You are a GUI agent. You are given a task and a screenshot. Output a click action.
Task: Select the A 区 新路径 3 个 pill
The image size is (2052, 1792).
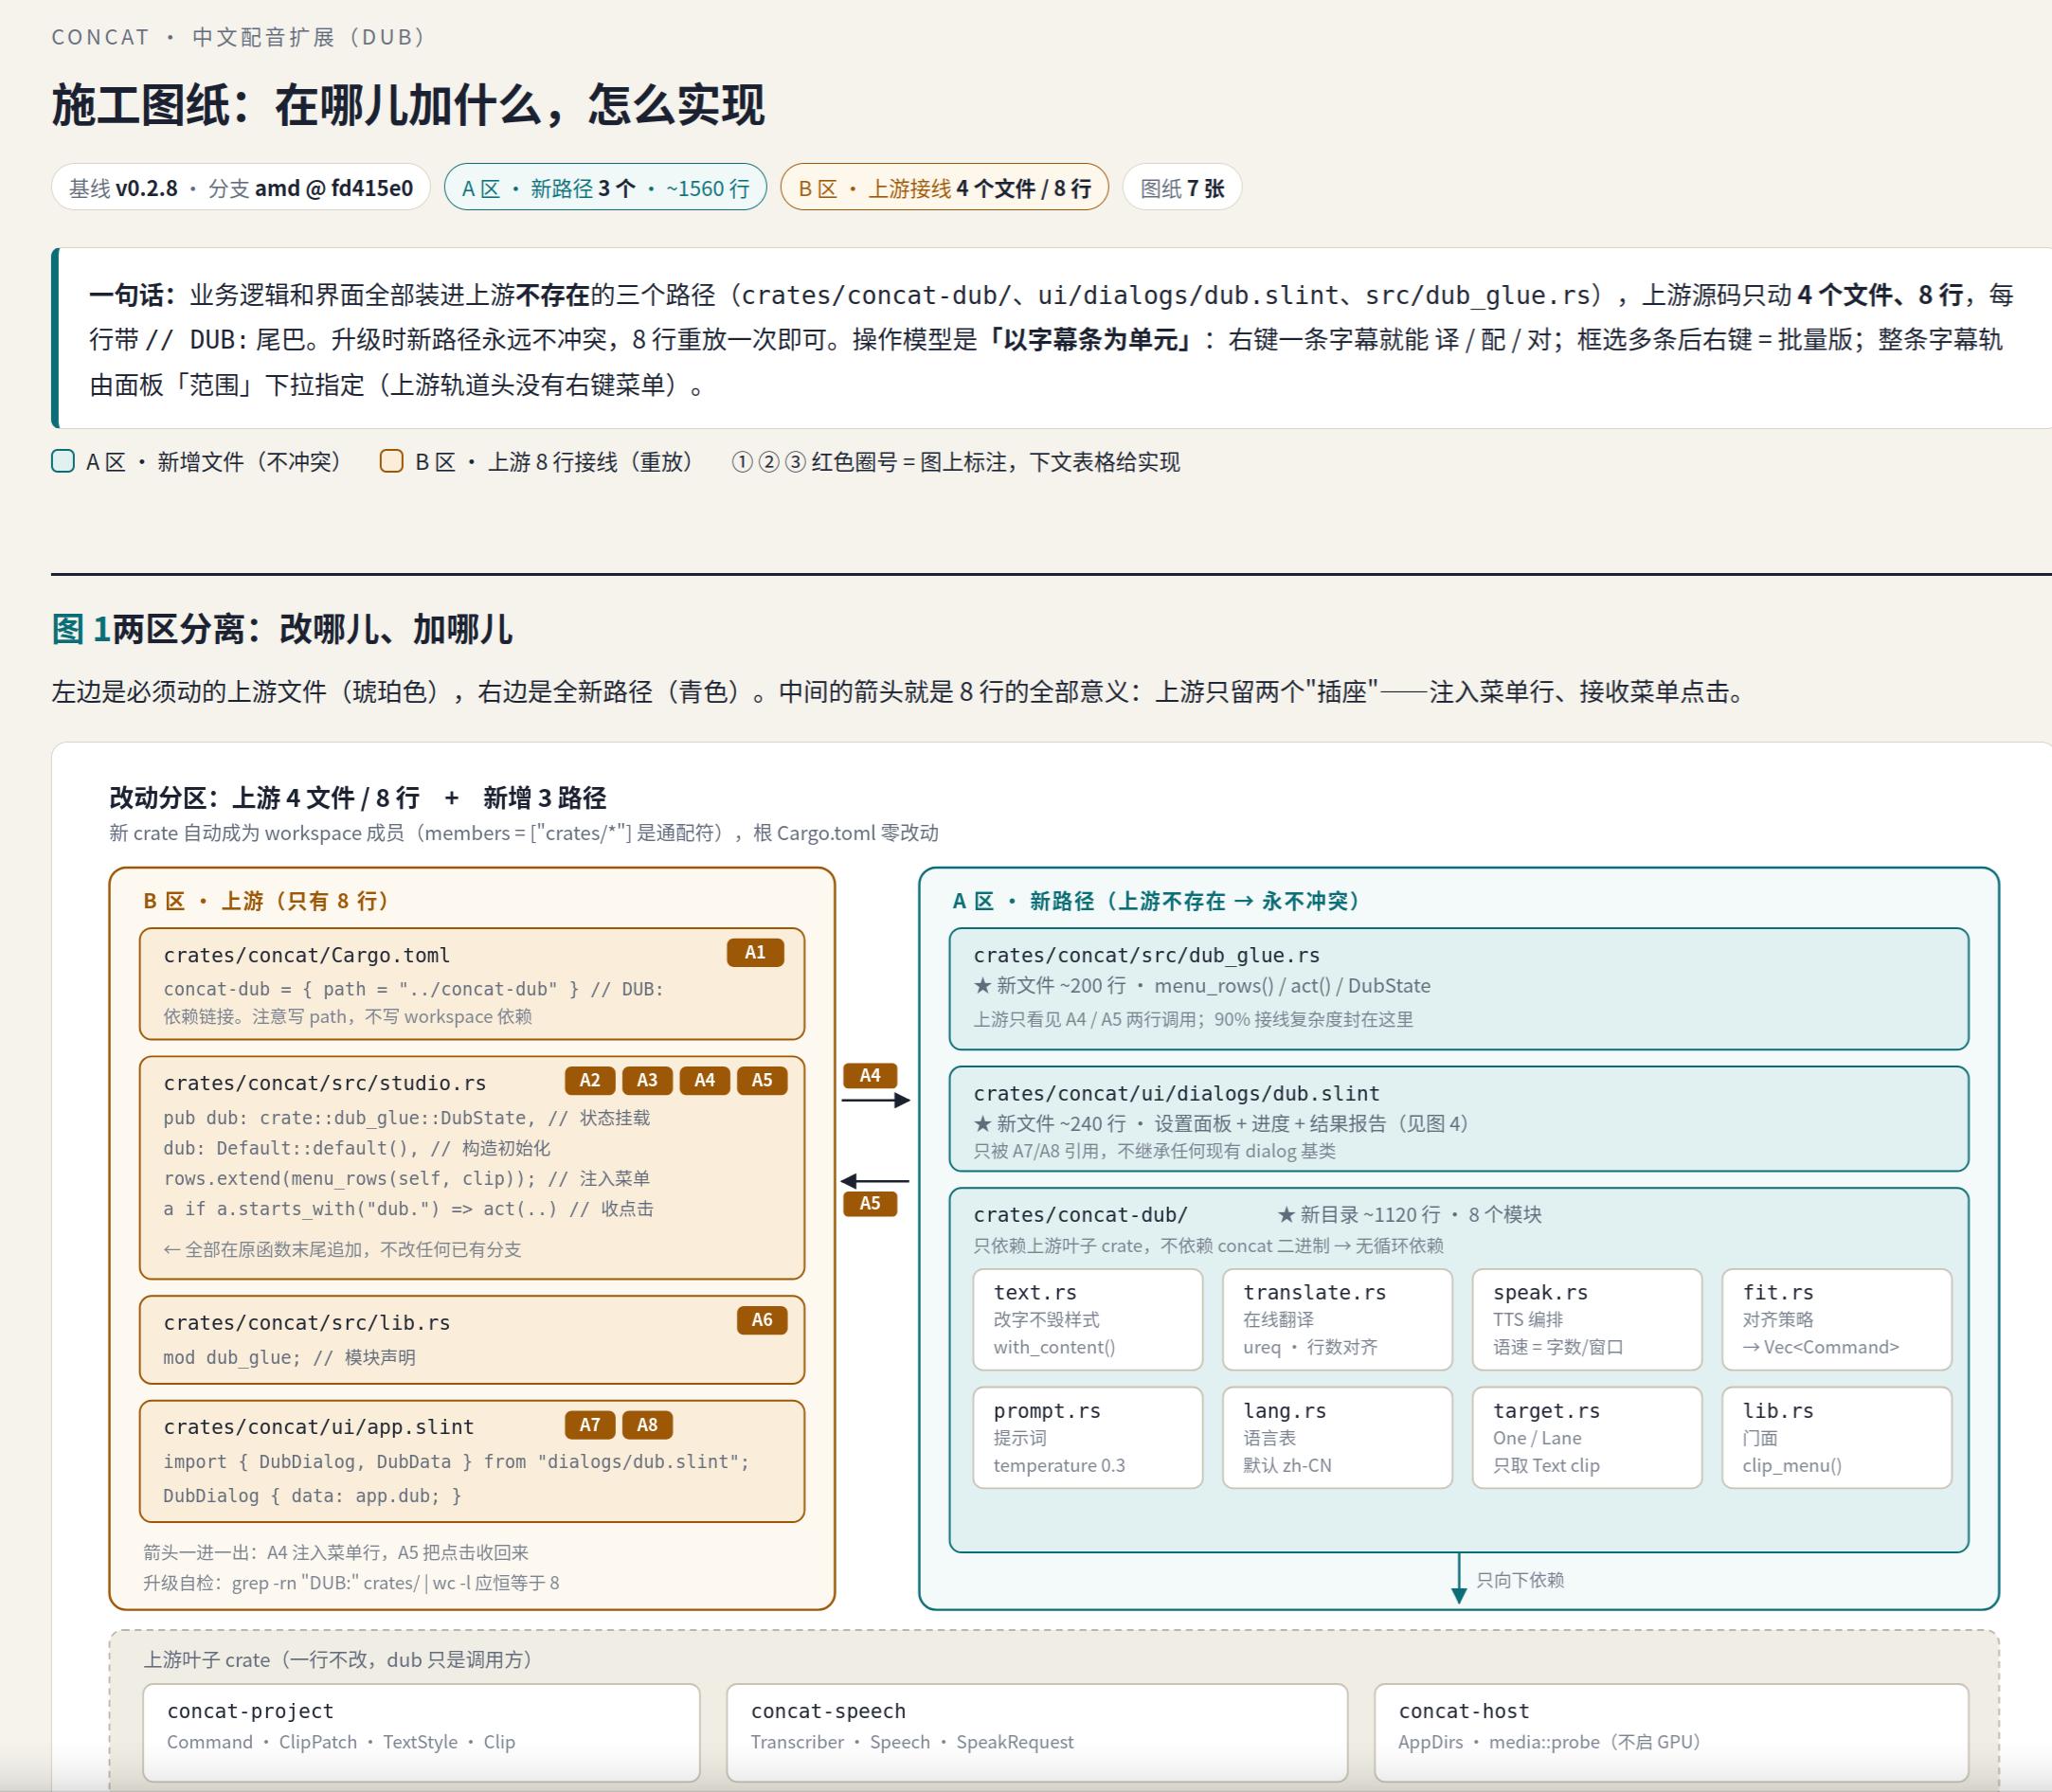click(x=606, y=187)
